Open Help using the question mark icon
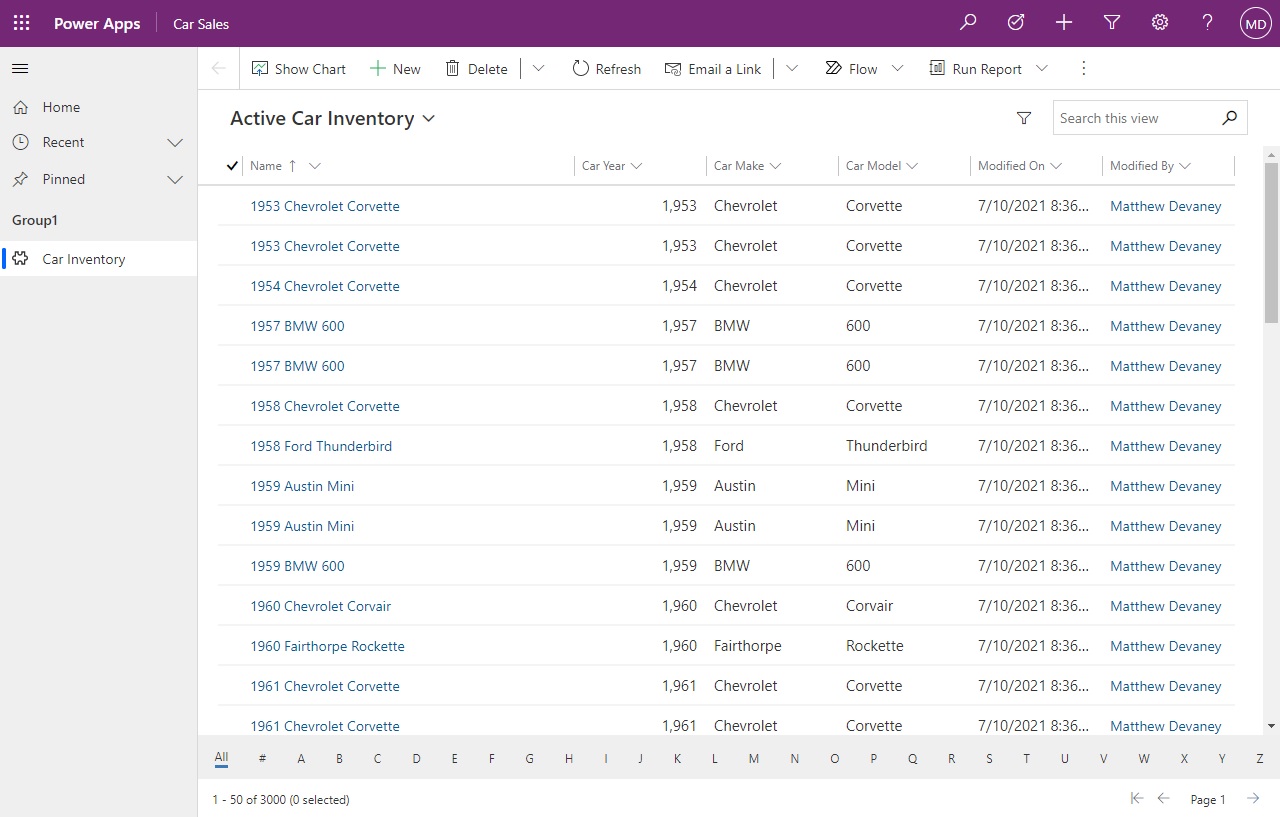 [x=1207, y=22]
